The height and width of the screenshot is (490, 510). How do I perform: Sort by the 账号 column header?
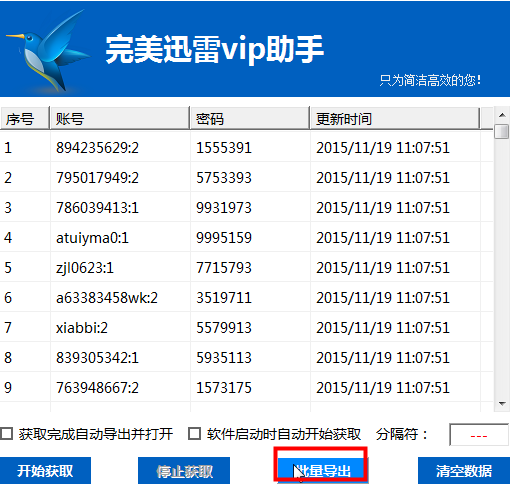point(120,118)
